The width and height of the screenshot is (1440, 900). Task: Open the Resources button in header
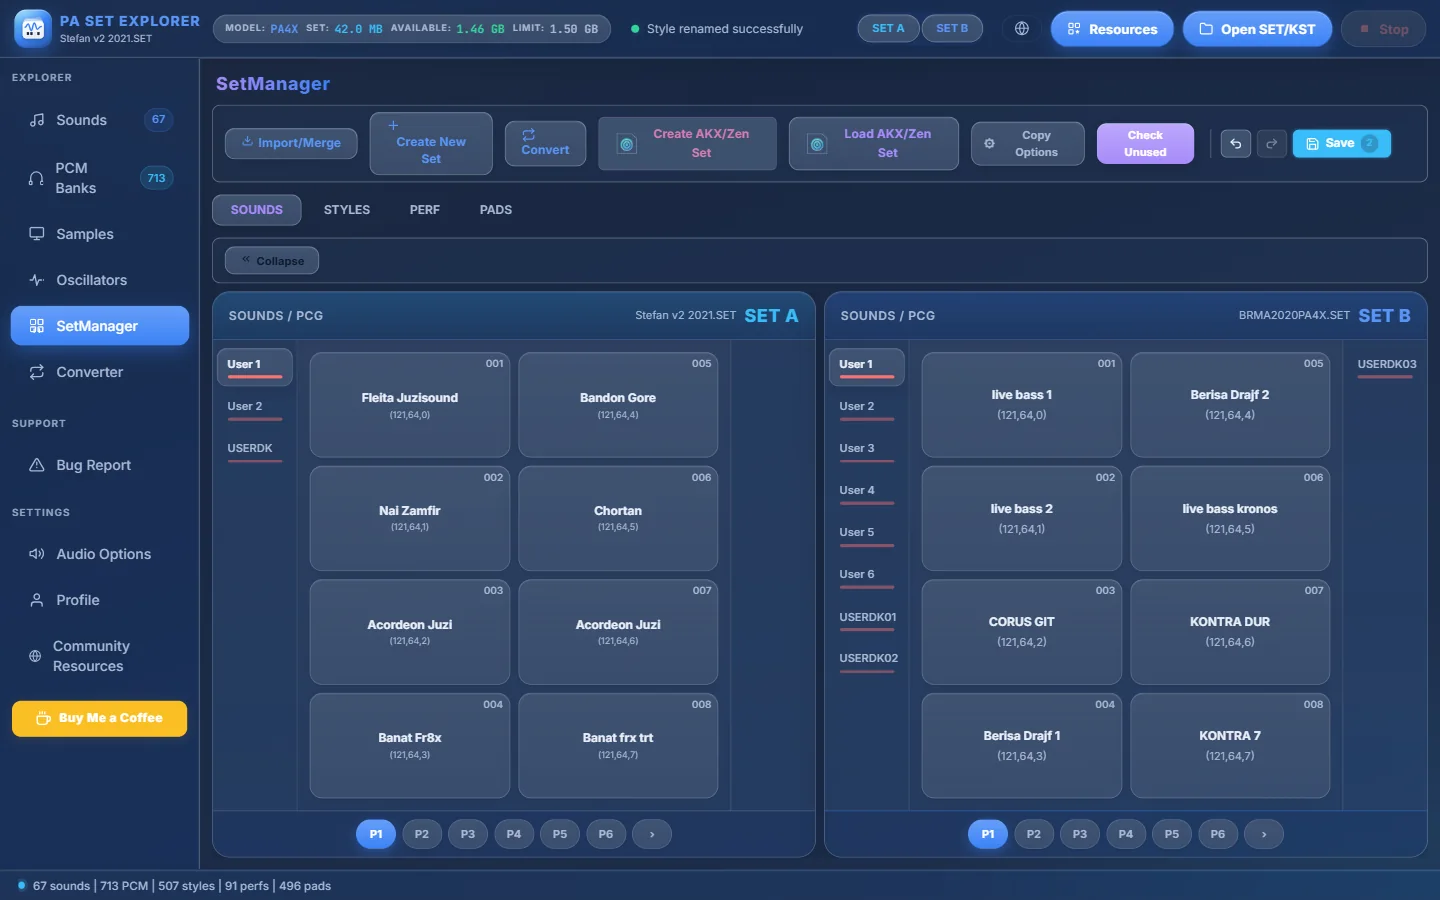(1112, 29)
